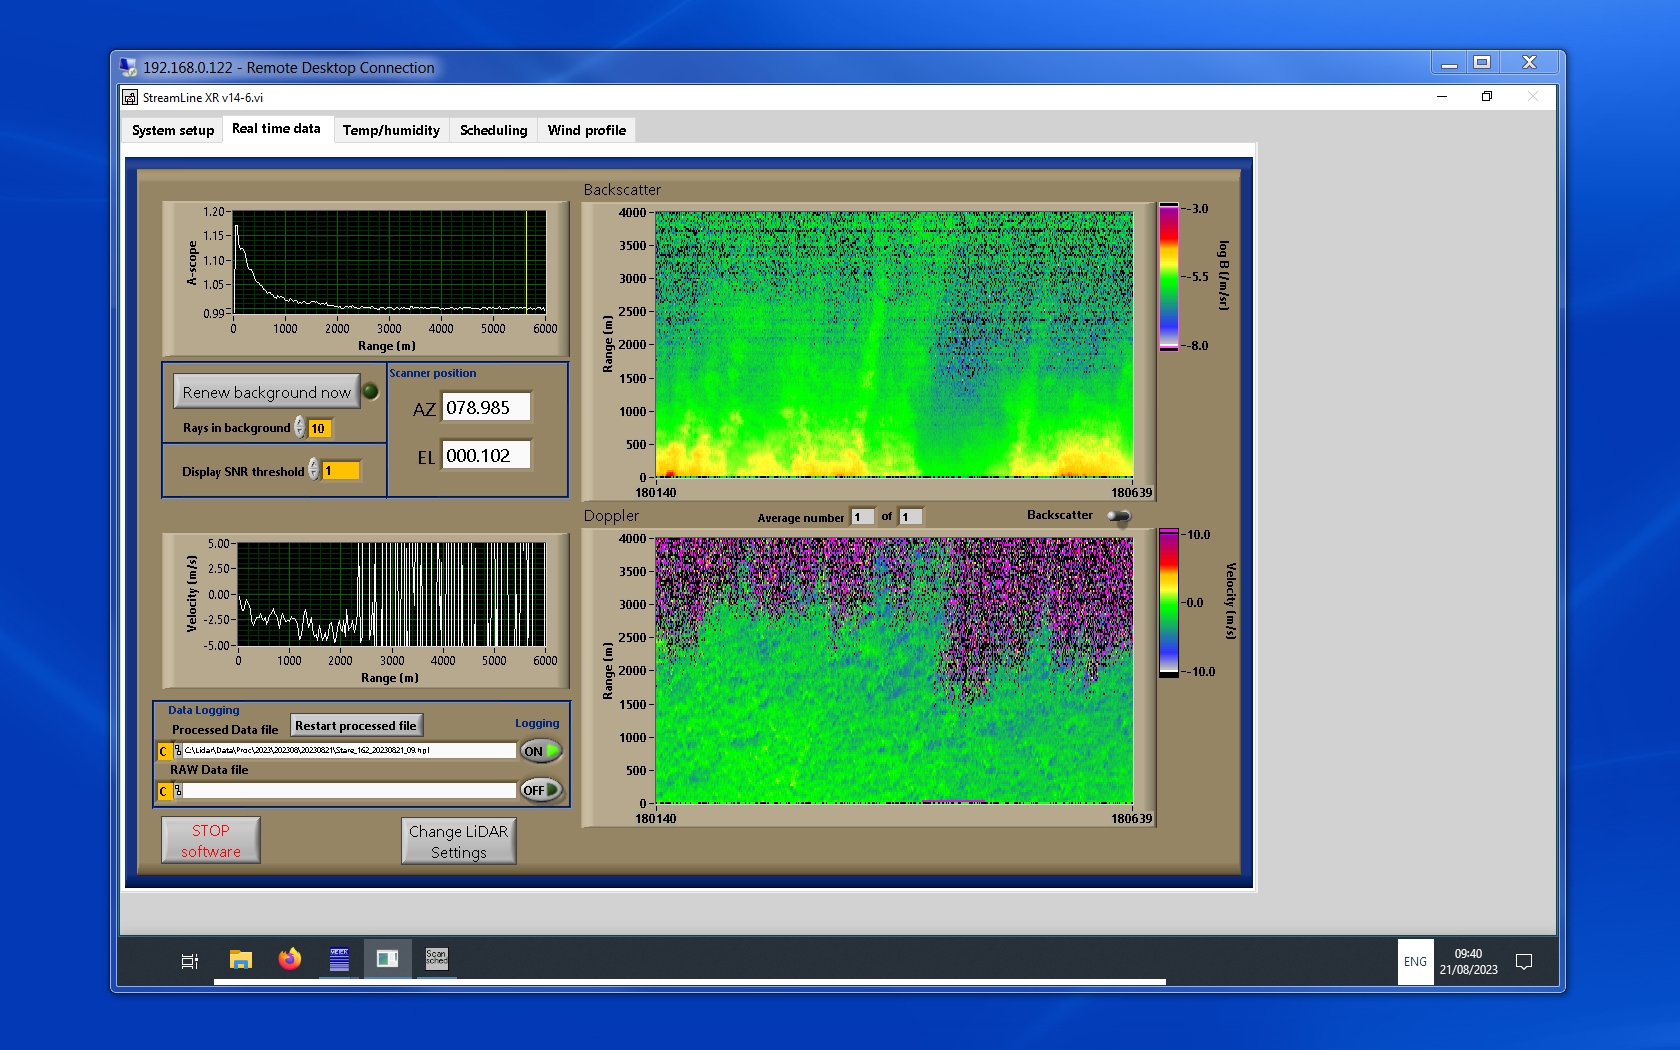This screenshot has width=1680, height=1050.
Task: Switch to the Wind profile tab
Action: click(586, 130)
